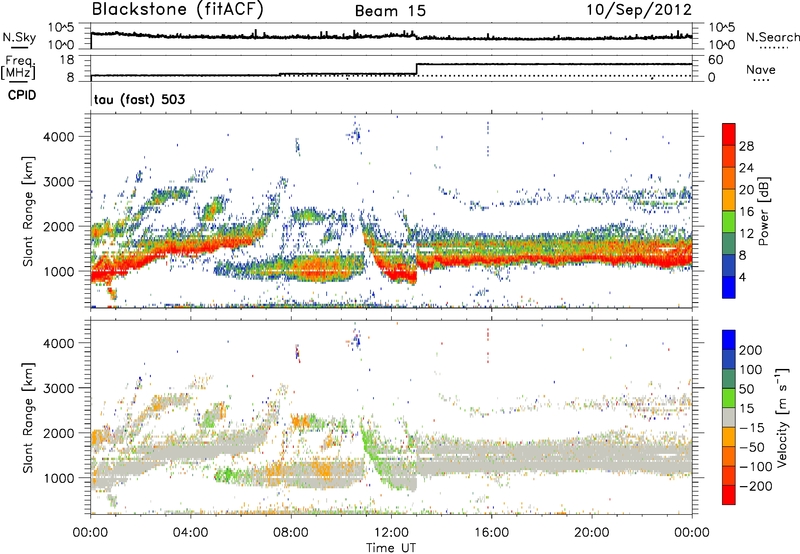Screen dimensions: 800x554
Task: Click the orange scatter band at 09:00 in power panel
Action: (x=321, y=270)
